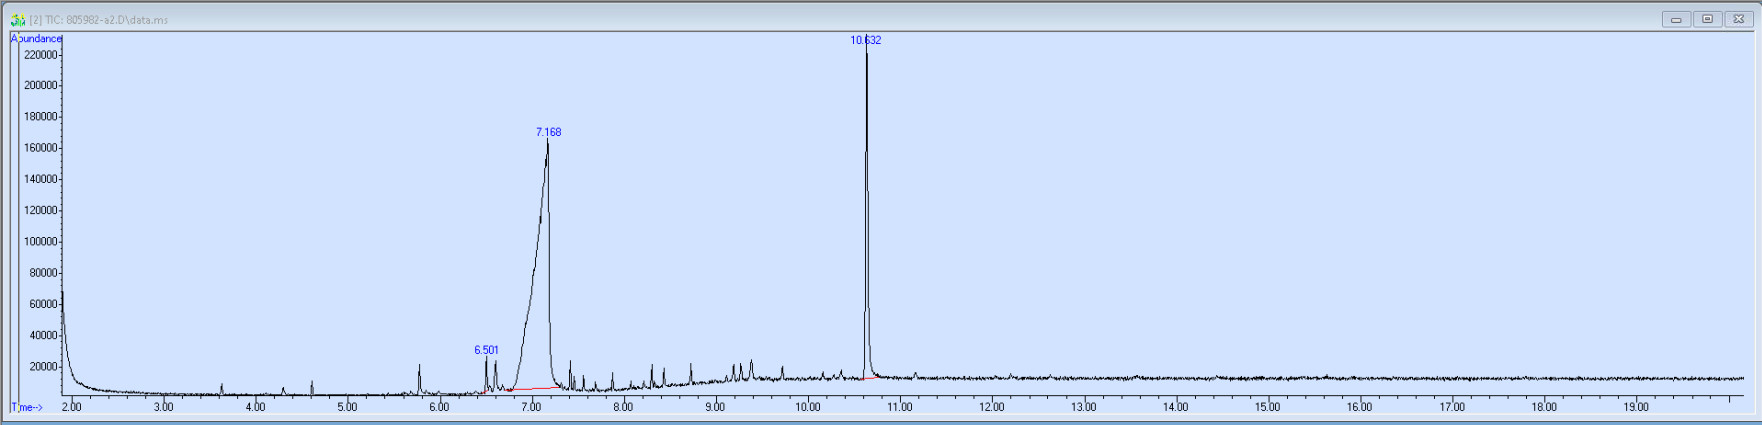Screen dimensions: 1762x425
Task: Click the 140000 abundance tick label
Action: pyautogui.click(x=40, y=180)
